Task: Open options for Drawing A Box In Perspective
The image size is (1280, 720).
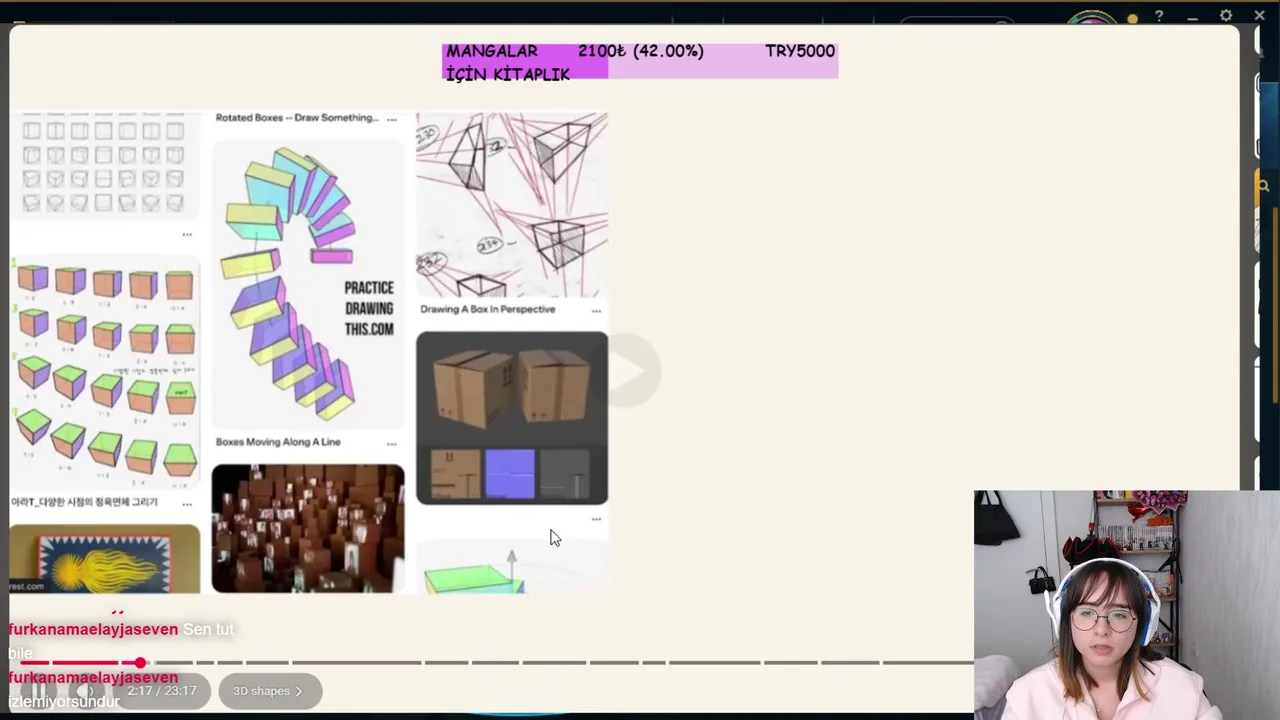Action: pyautogui.click(x=596, y=311)
